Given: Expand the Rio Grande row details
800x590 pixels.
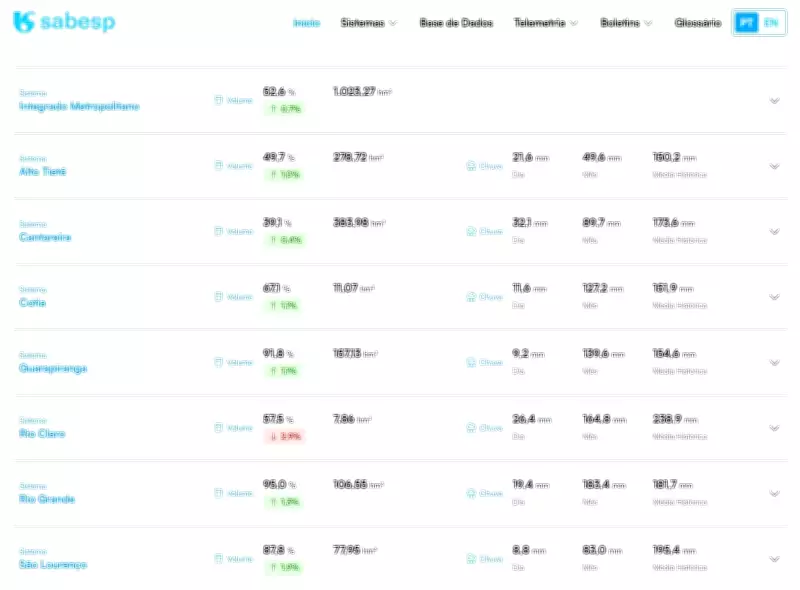Looking at the screenshot, I should click(x=774, y=493).
